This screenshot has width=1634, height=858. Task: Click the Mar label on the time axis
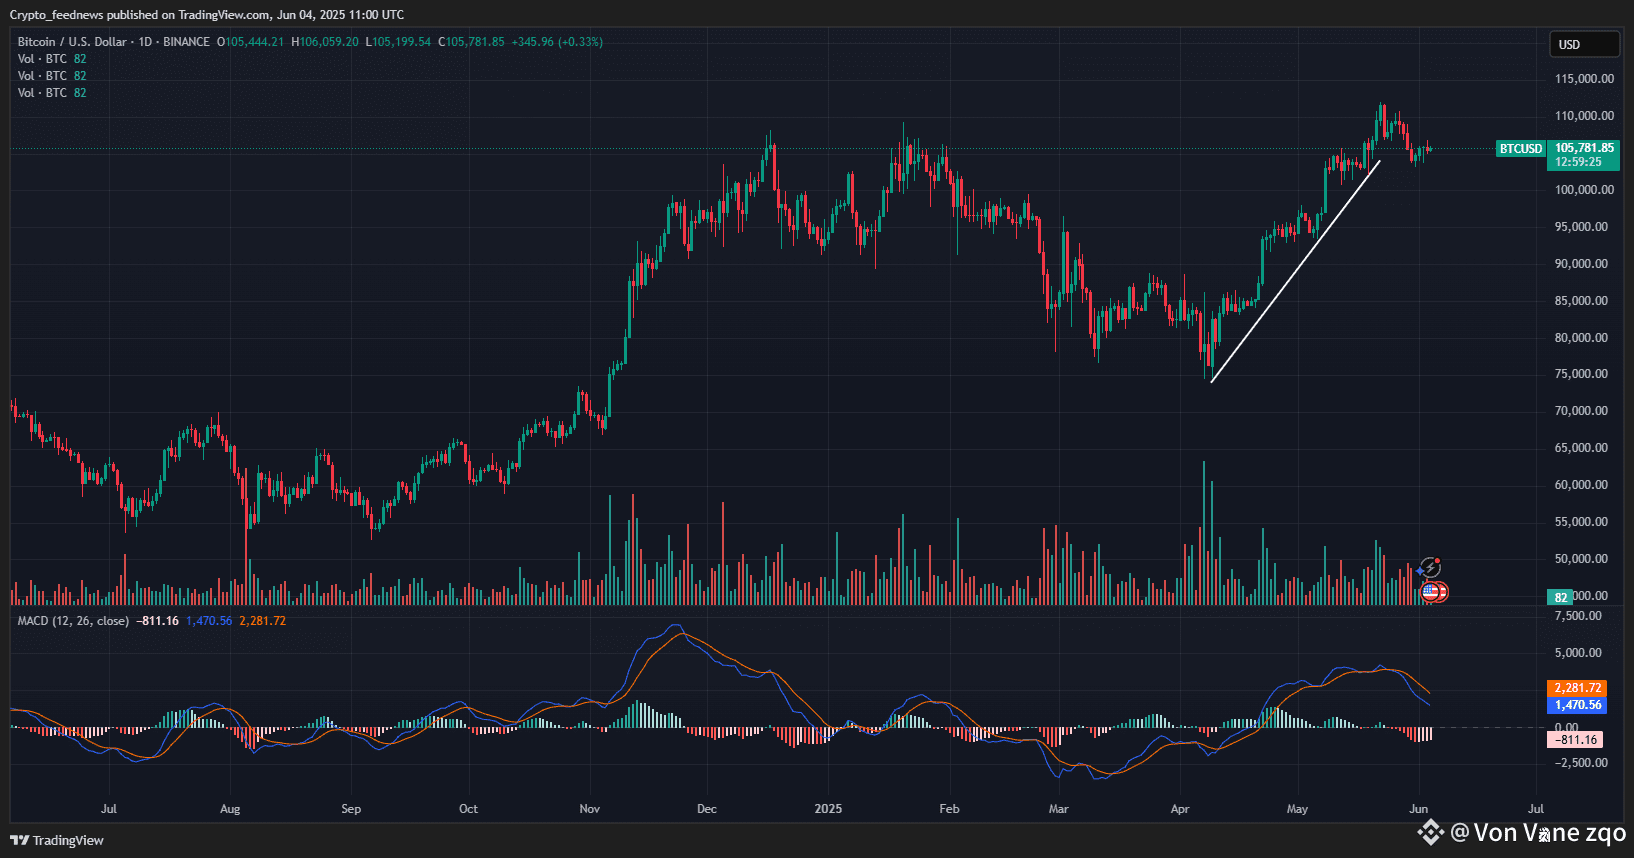pyautogui.click(x=1058, y=809)
